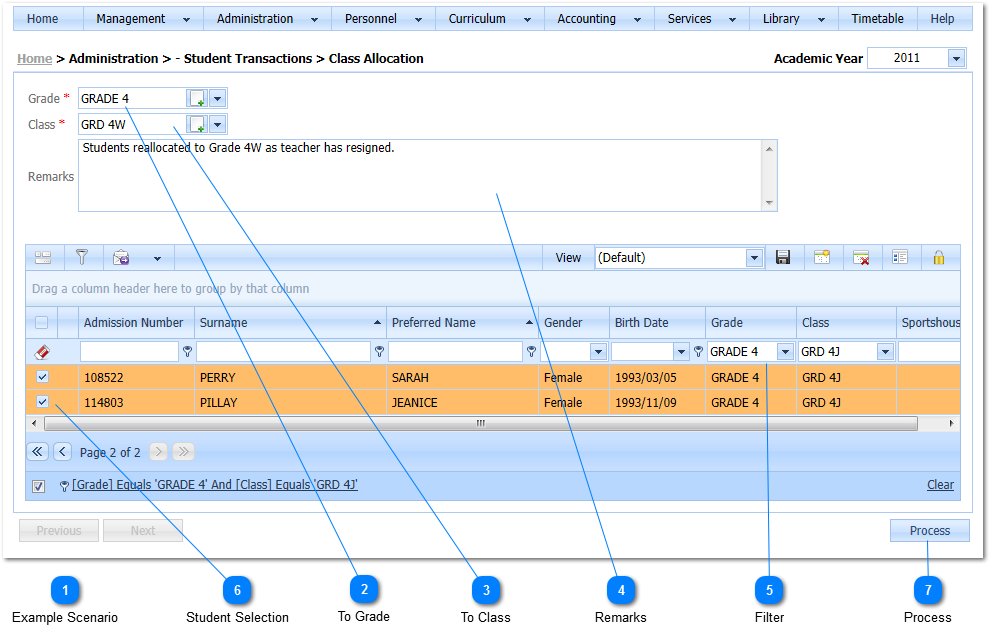991x641 pixels.
Task: Disable the active filter checkbox
Action: click(38, 486)
